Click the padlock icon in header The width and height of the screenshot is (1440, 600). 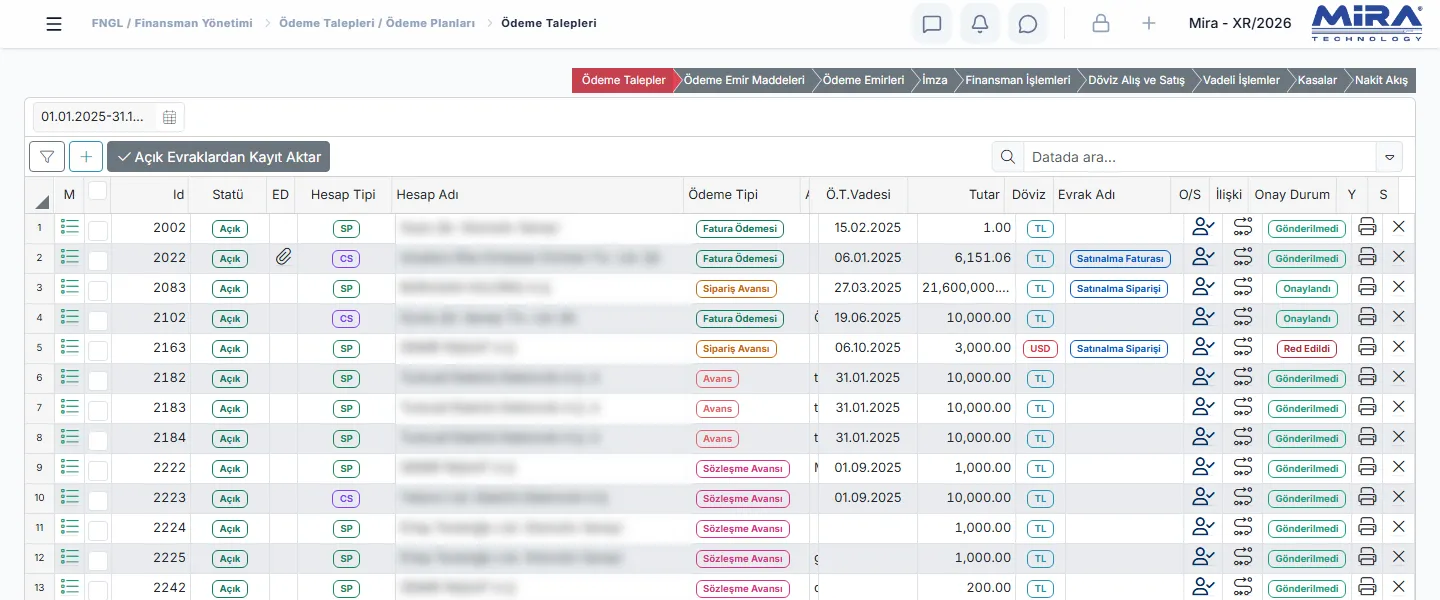(1101, 24)
